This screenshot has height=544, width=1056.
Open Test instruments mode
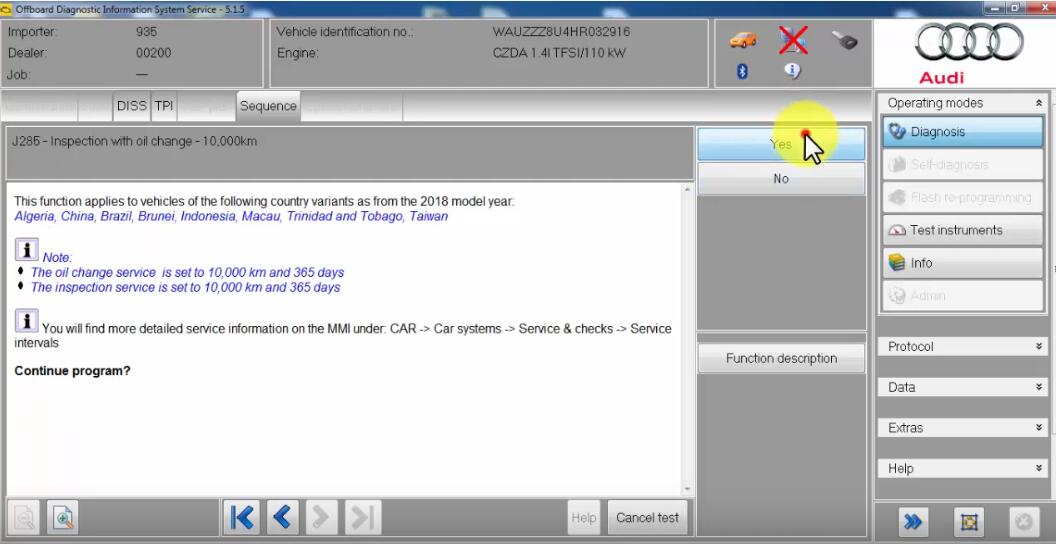[x=962, y=230]
